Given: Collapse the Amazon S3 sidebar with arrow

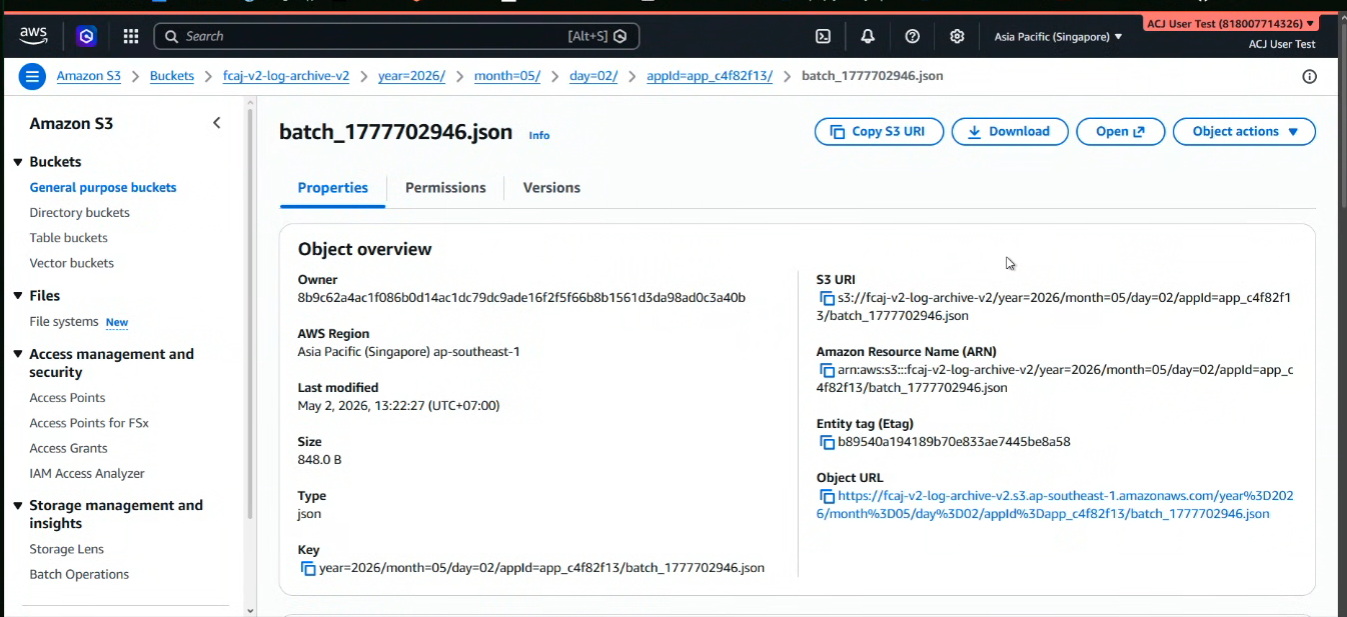Looking at the screenshot, I should (217, 123).
